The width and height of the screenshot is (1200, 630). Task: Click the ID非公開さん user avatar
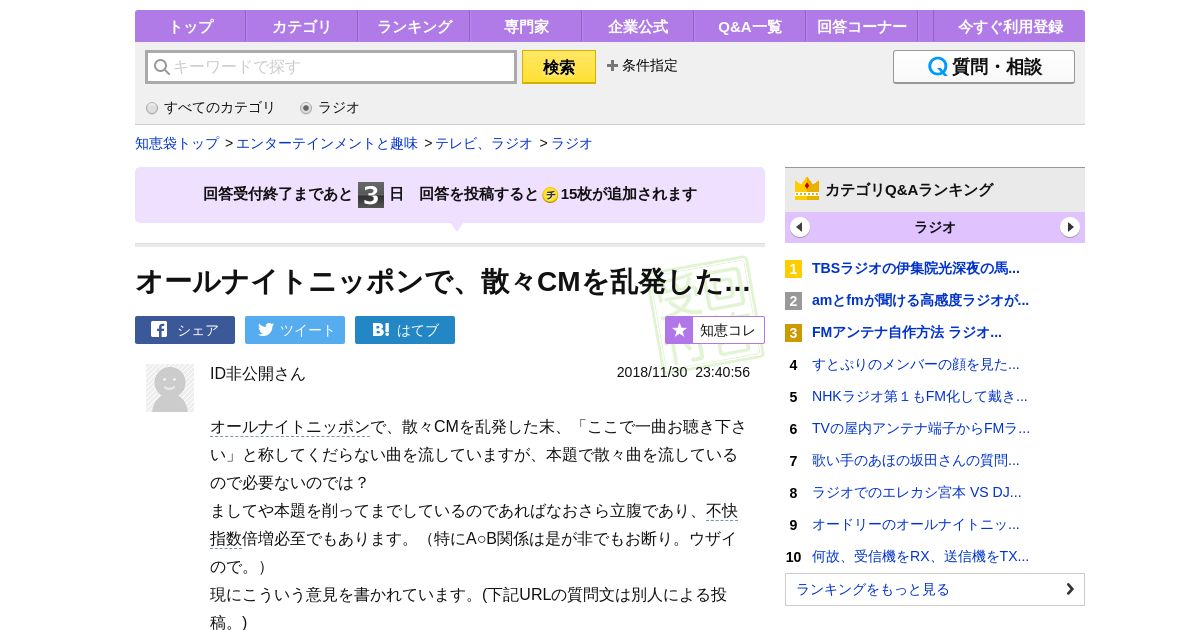(x=170, y=388)
